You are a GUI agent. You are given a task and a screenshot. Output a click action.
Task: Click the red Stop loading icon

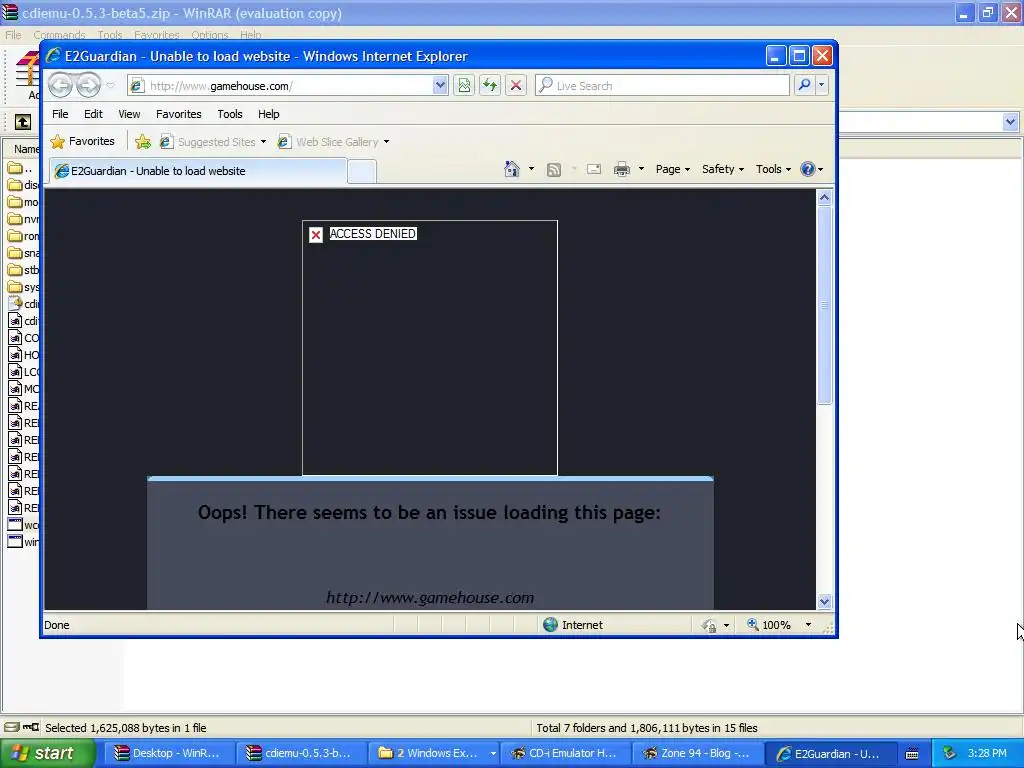point(516,86)
